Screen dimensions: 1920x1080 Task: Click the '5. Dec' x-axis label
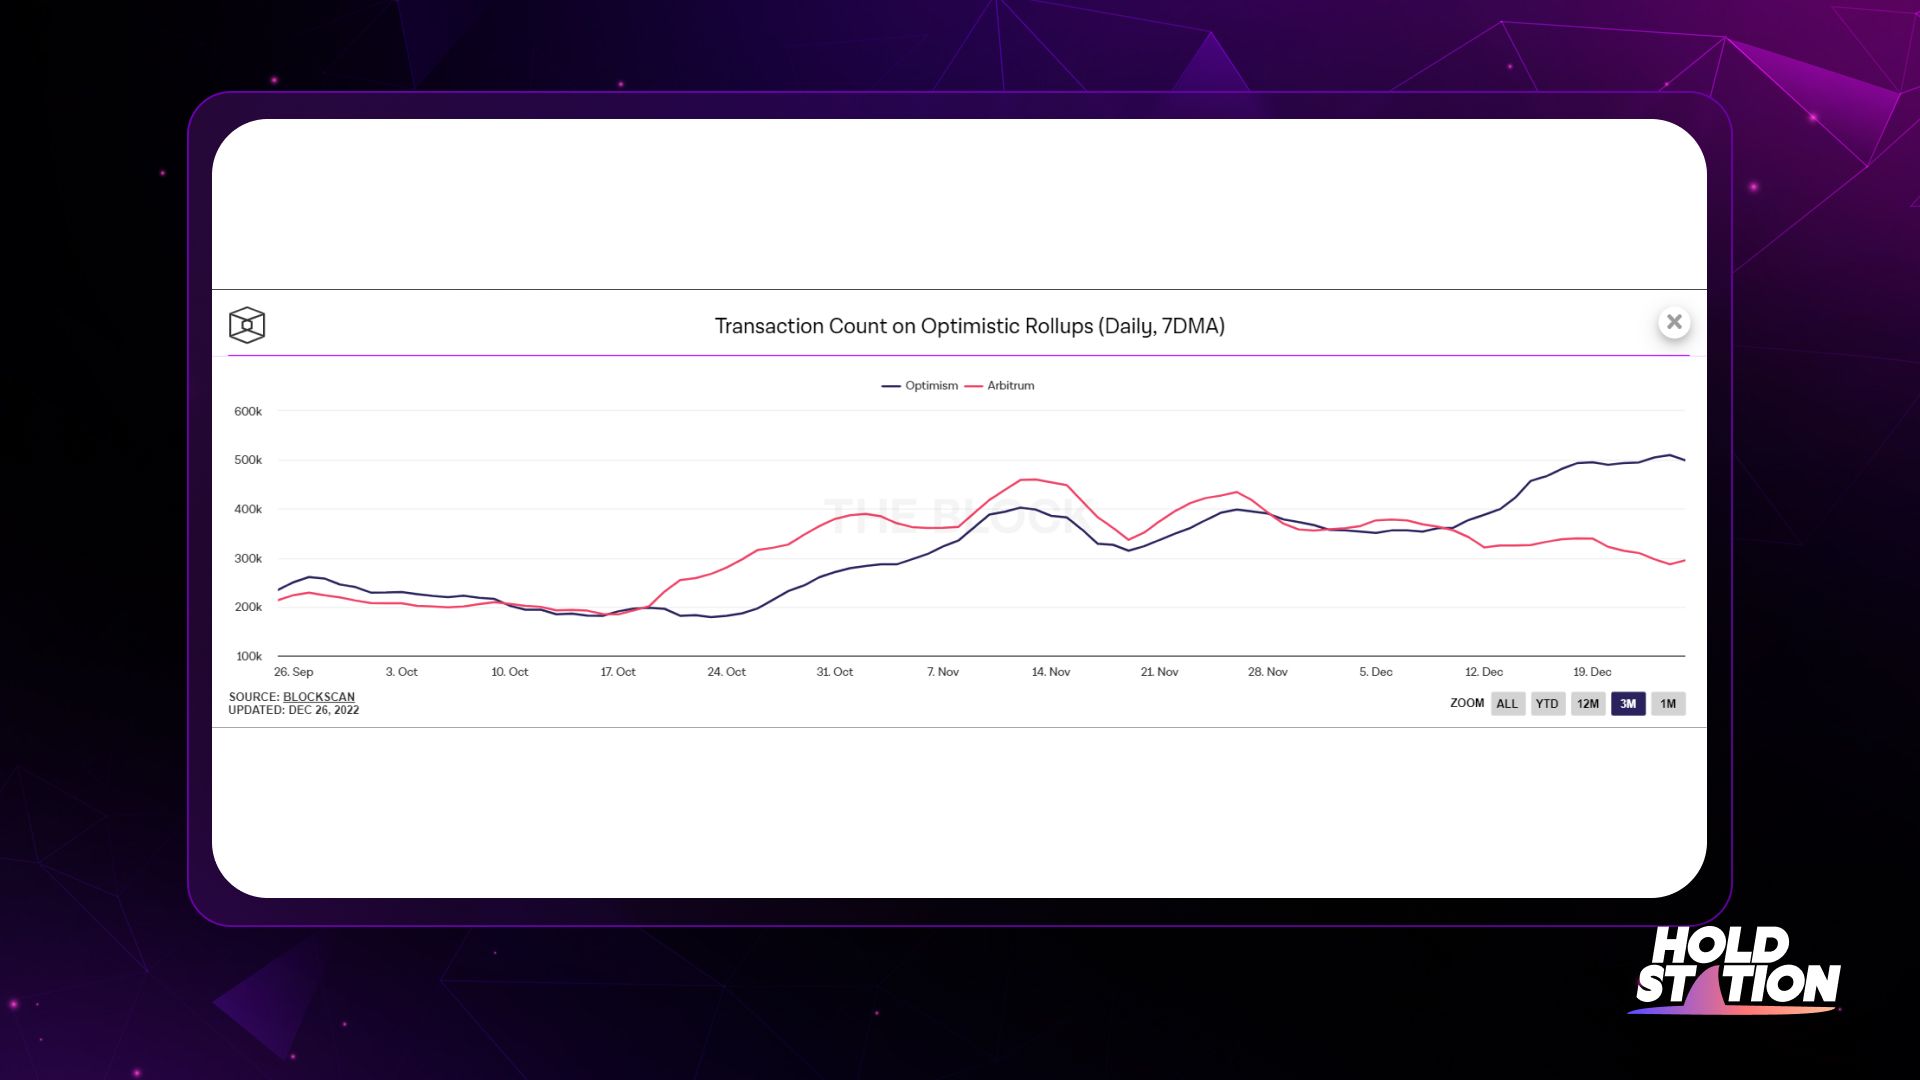point(1376,672)
